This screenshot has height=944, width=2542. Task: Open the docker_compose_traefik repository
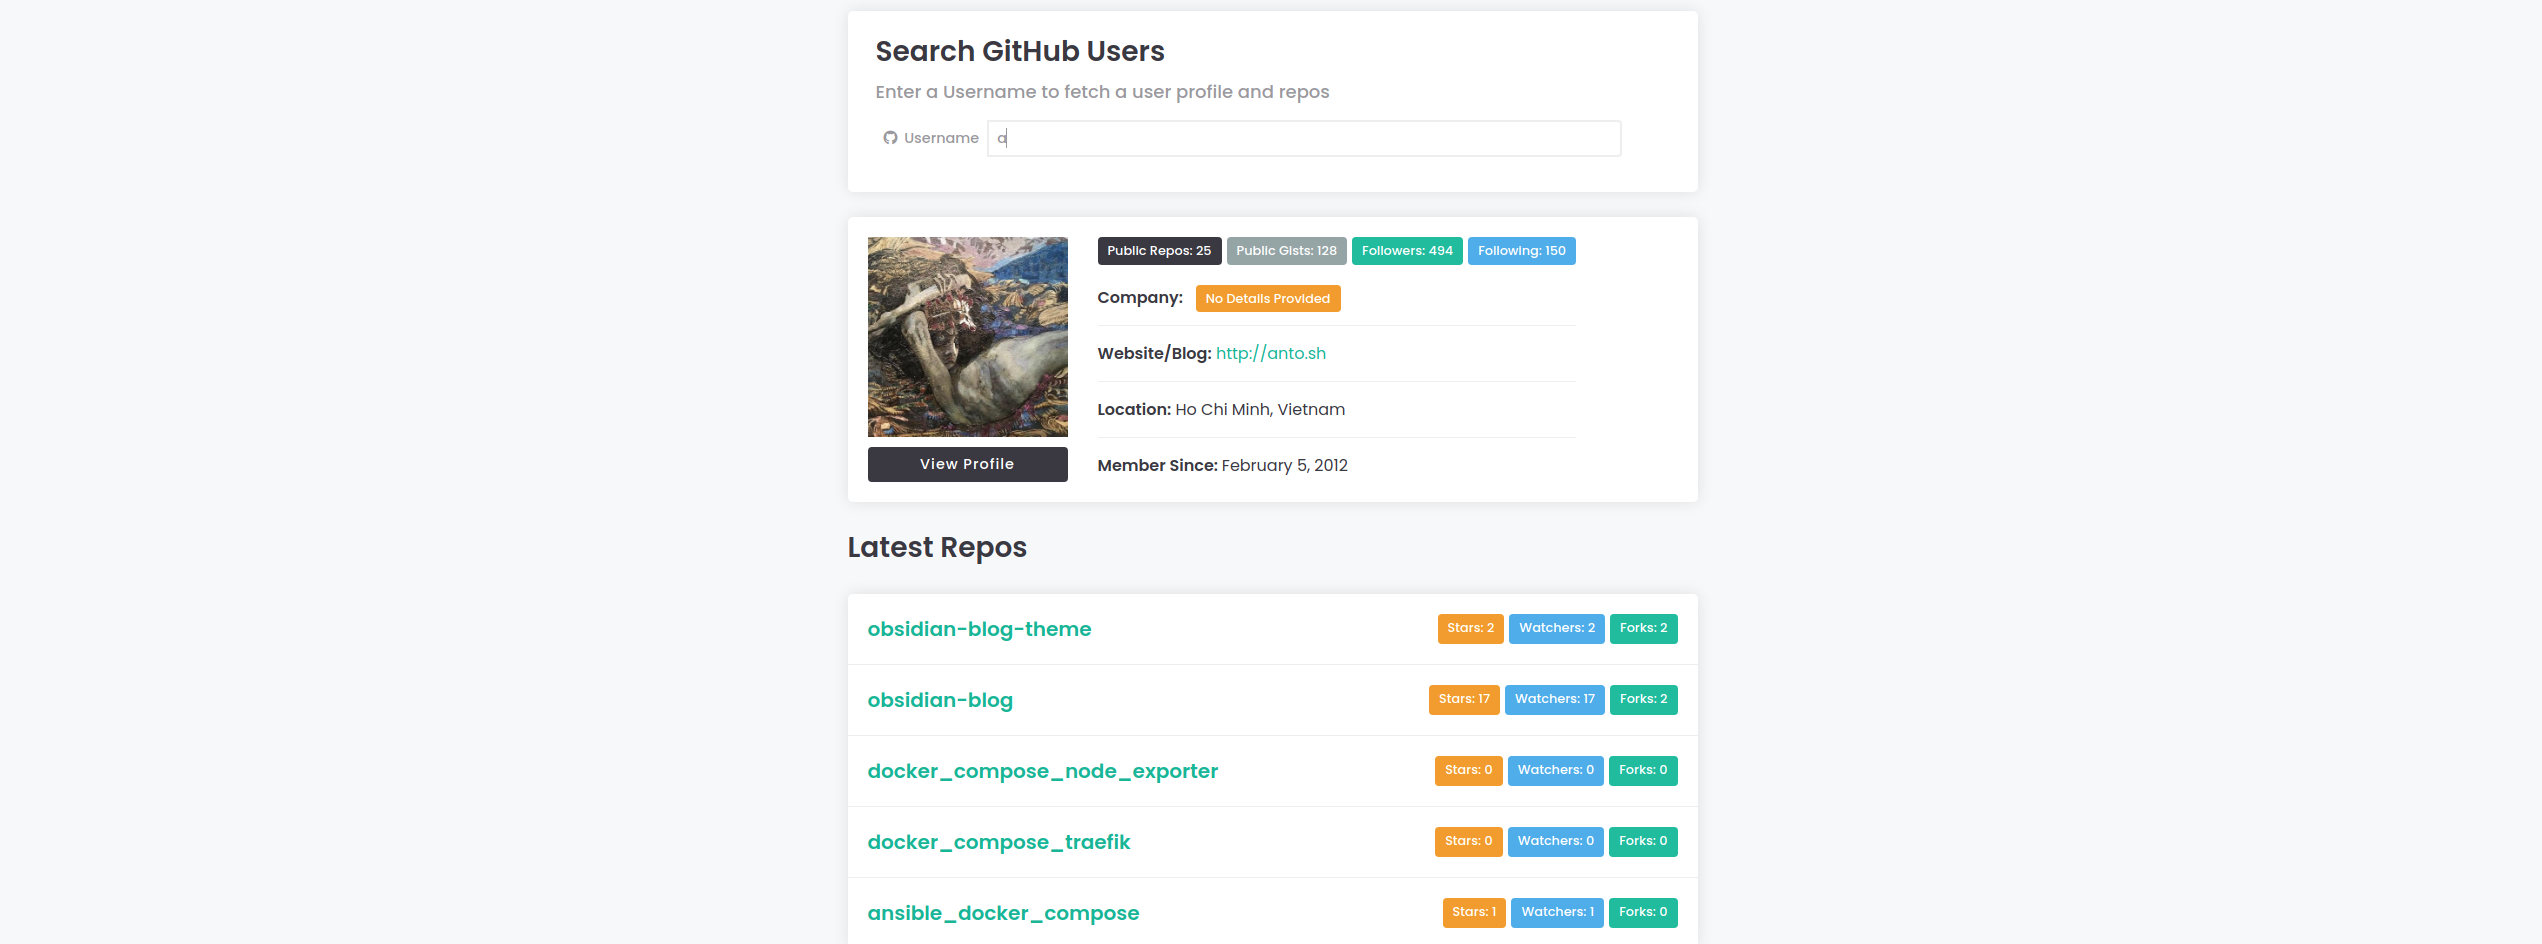pyautogui.click(x=998, y=842)
